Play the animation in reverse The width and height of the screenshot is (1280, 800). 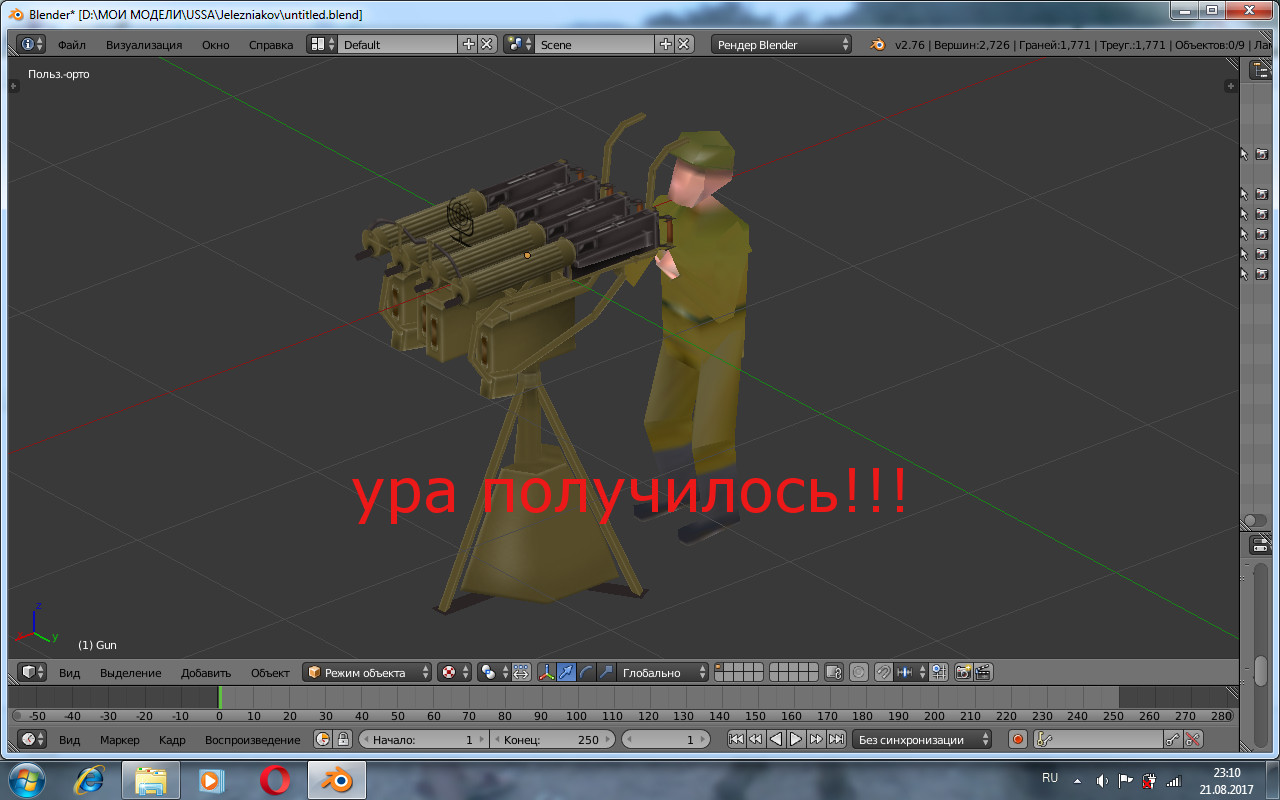[776, 739]
